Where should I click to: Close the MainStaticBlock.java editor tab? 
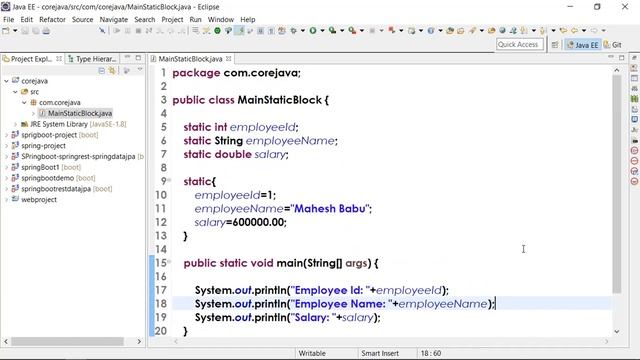[x=229, y=59]
